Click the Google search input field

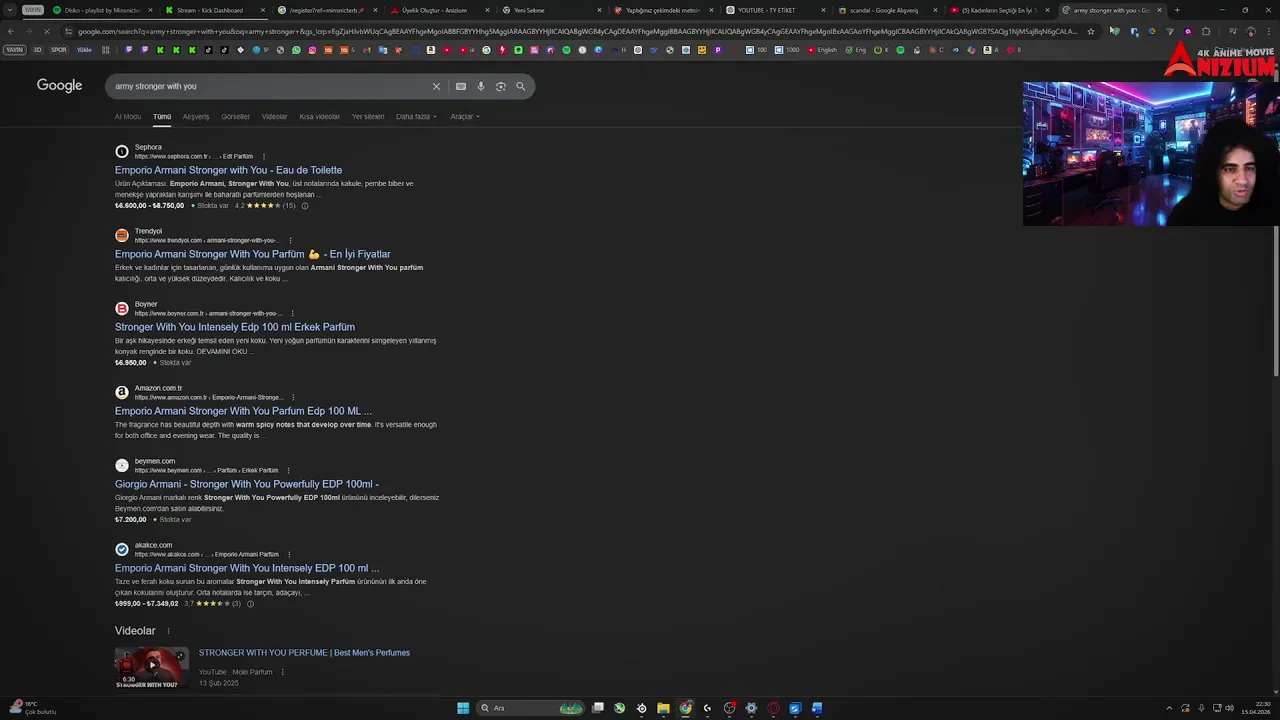270,86
